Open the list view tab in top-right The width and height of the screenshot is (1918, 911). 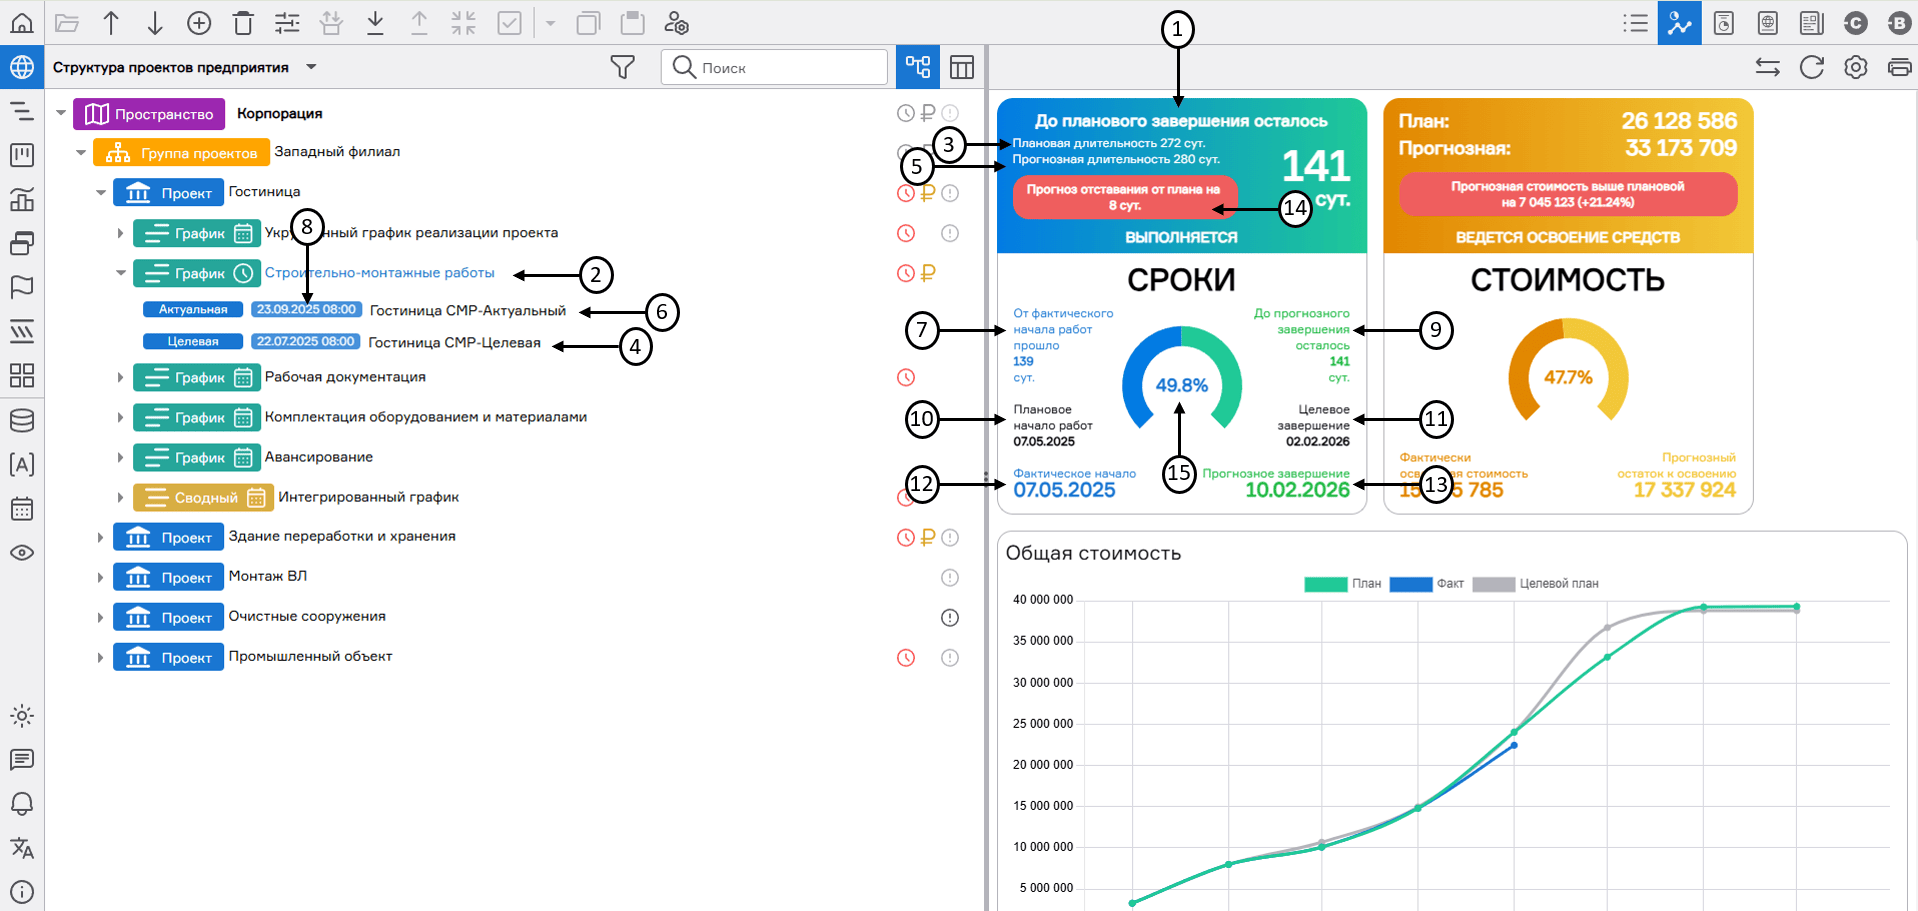pos(1635,23)
